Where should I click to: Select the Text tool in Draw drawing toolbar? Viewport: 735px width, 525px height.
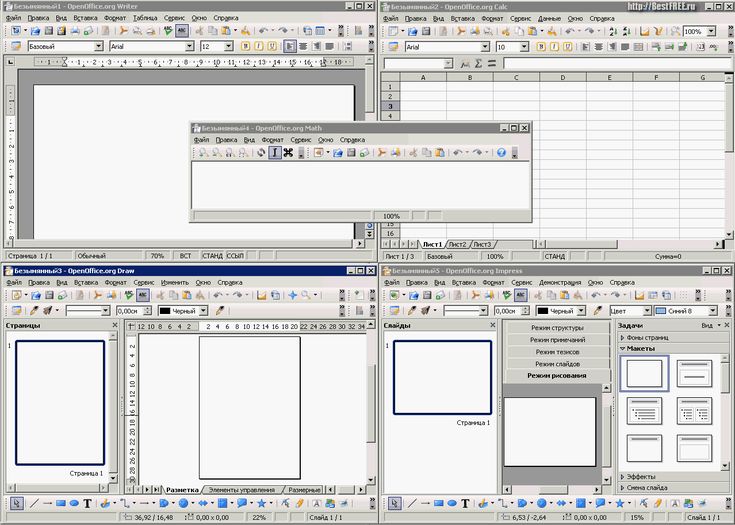87,503
